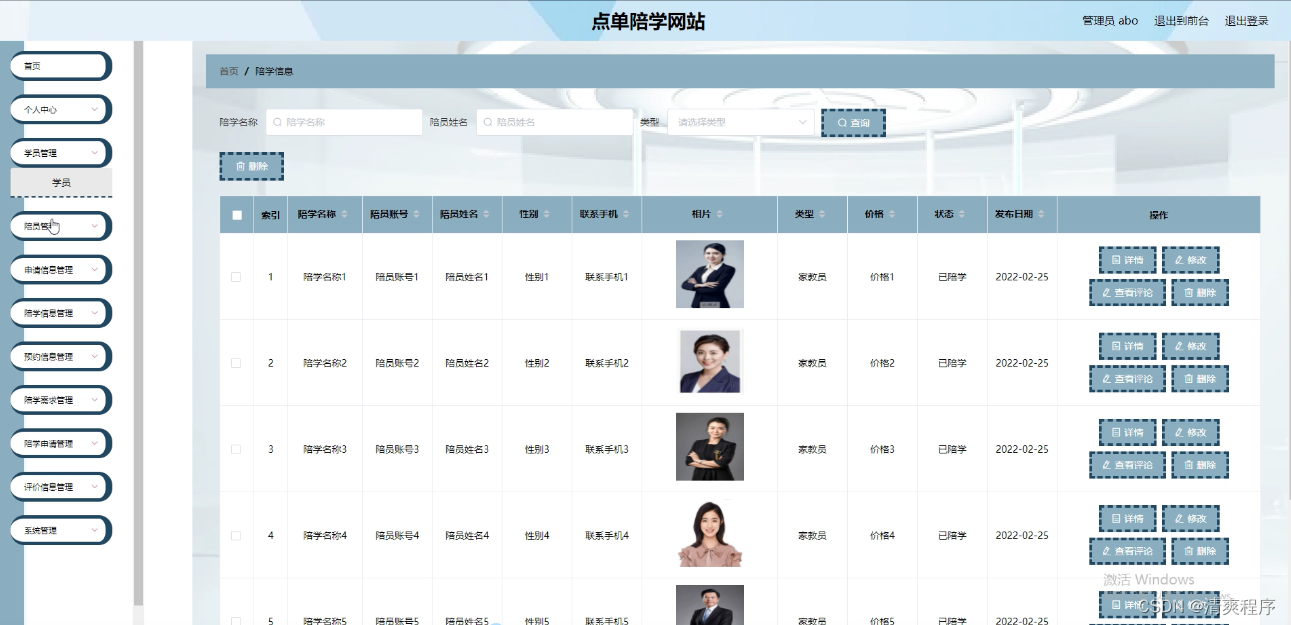The height and width of the screenshot is (625, 1291).
Task: Expand 陪学申请管理 sidebar menu
Action: tap(61, 443)
